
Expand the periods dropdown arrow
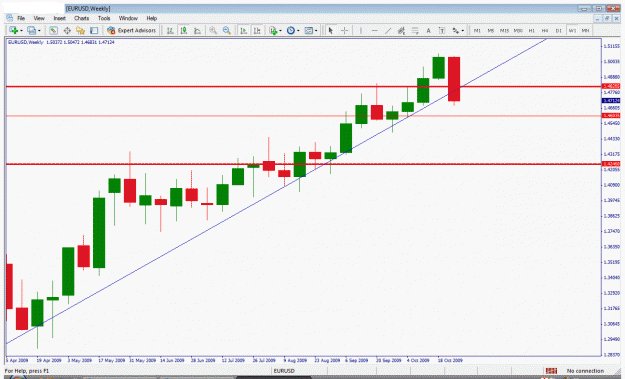[298, 31]
